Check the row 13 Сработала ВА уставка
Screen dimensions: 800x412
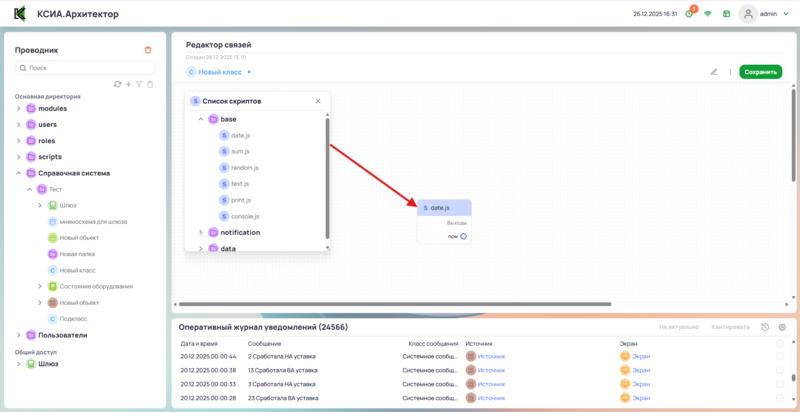[780, 370]
